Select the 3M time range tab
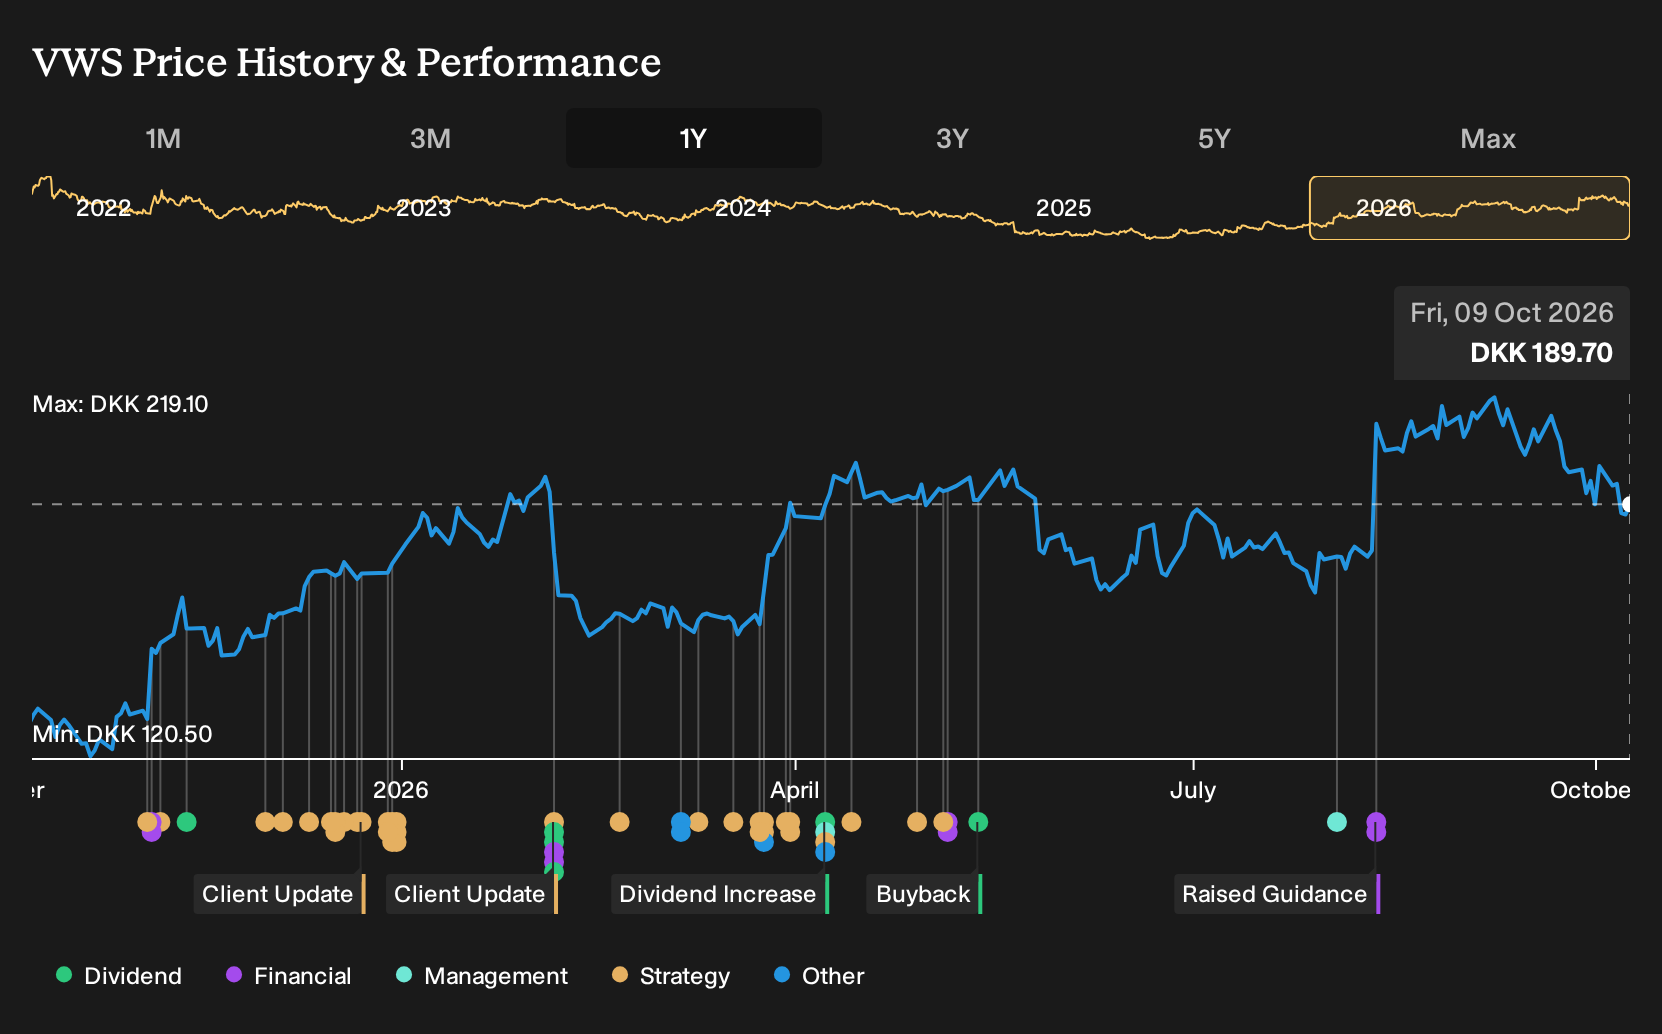Screen dimensions: 1662x1034 tap(430, 138)
